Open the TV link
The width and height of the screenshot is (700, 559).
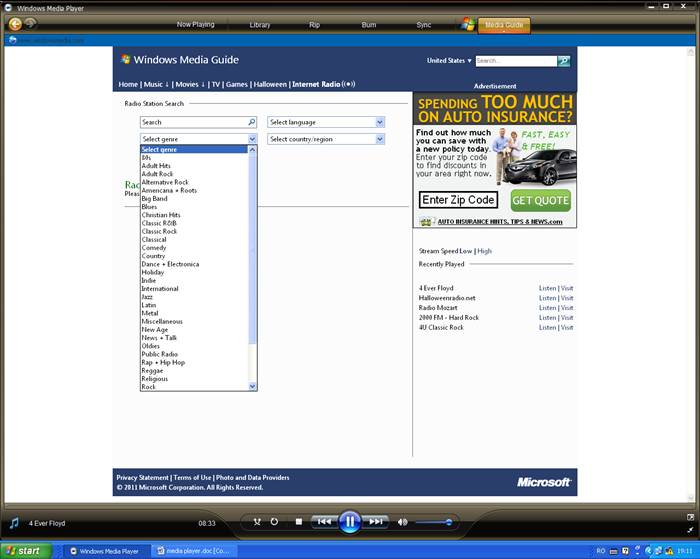pos(216,84)
